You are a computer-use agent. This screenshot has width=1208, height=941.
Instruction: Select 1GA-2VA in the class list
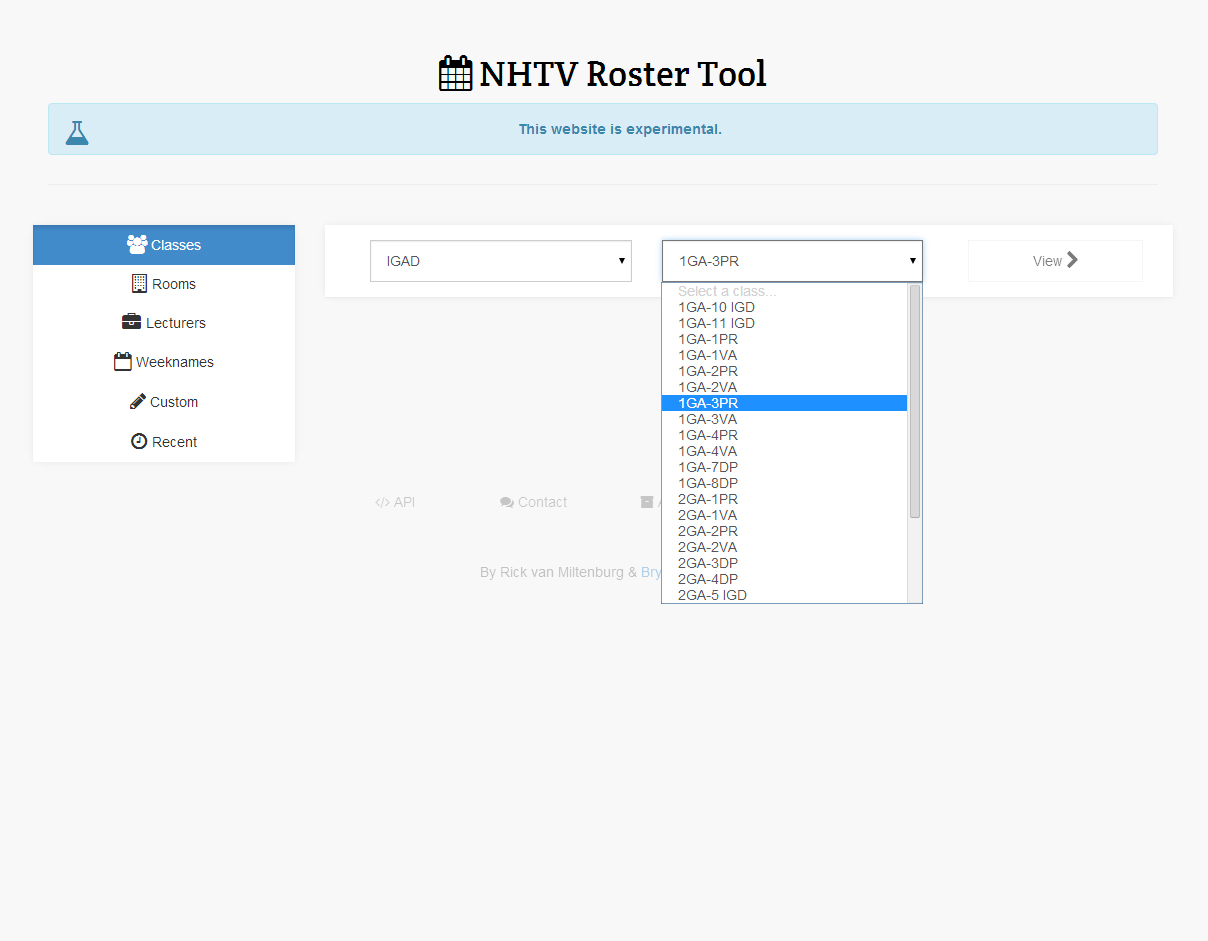[784, 387]
